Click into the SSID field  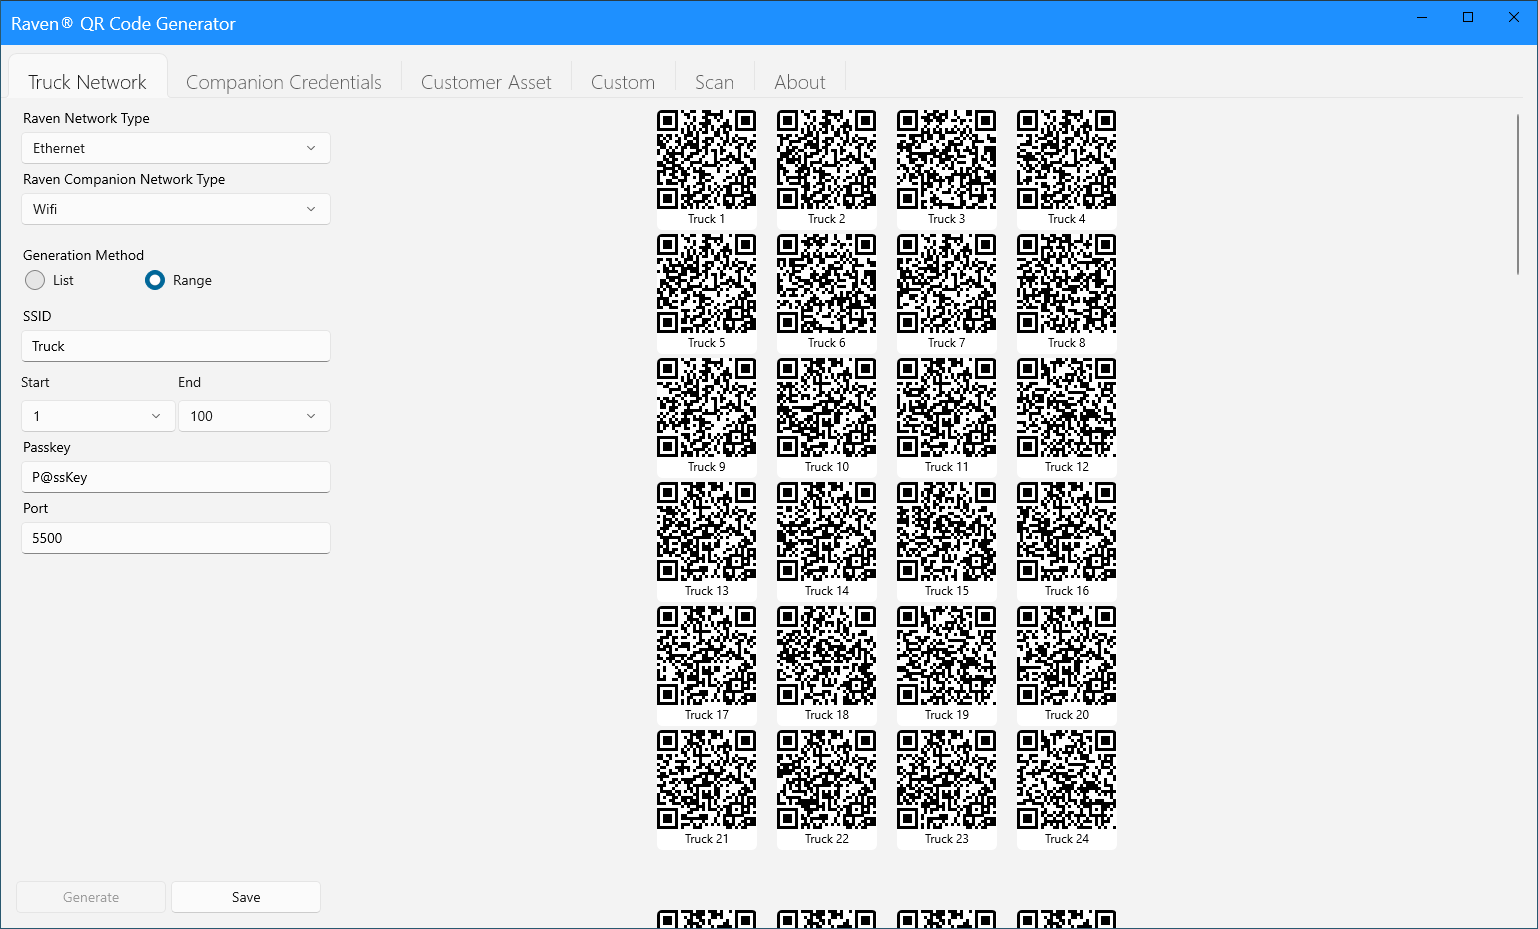tap(176, 346)
